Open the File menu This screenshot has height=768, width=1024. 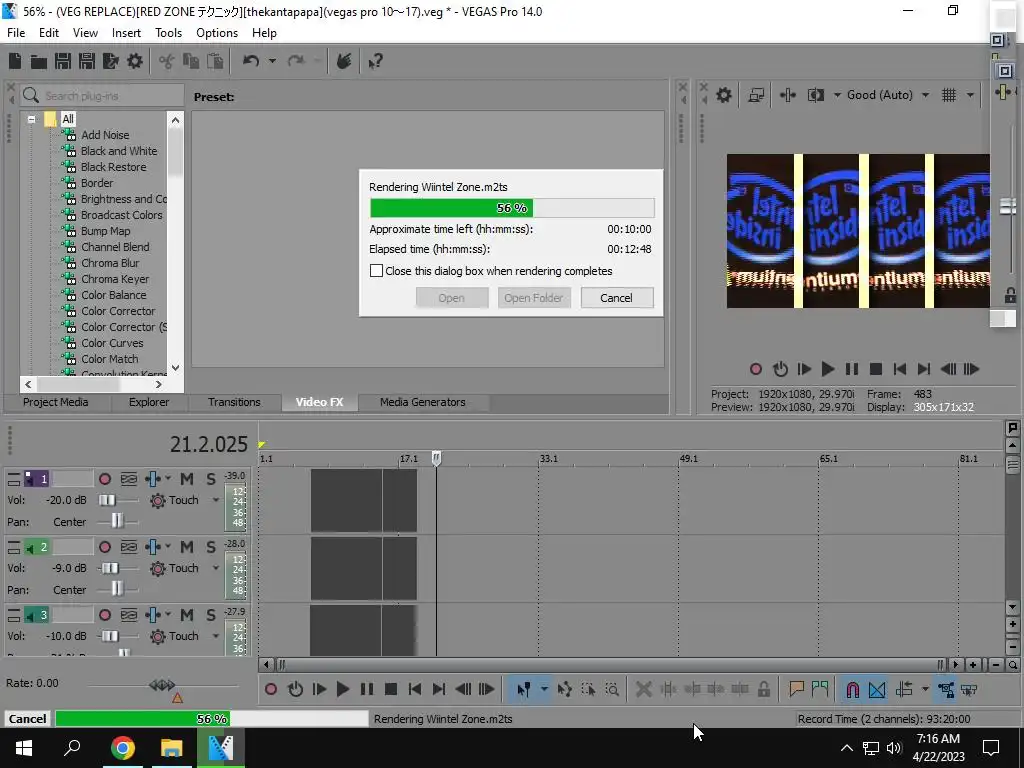click(16, 33)
